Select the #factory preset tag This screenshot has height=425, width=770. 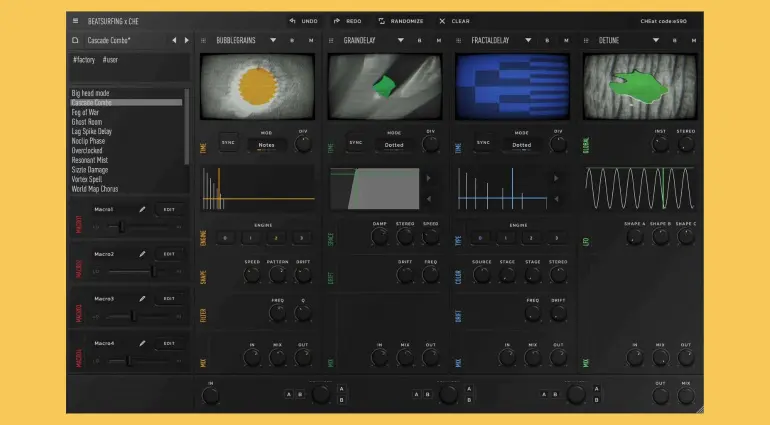pos(83,60)
